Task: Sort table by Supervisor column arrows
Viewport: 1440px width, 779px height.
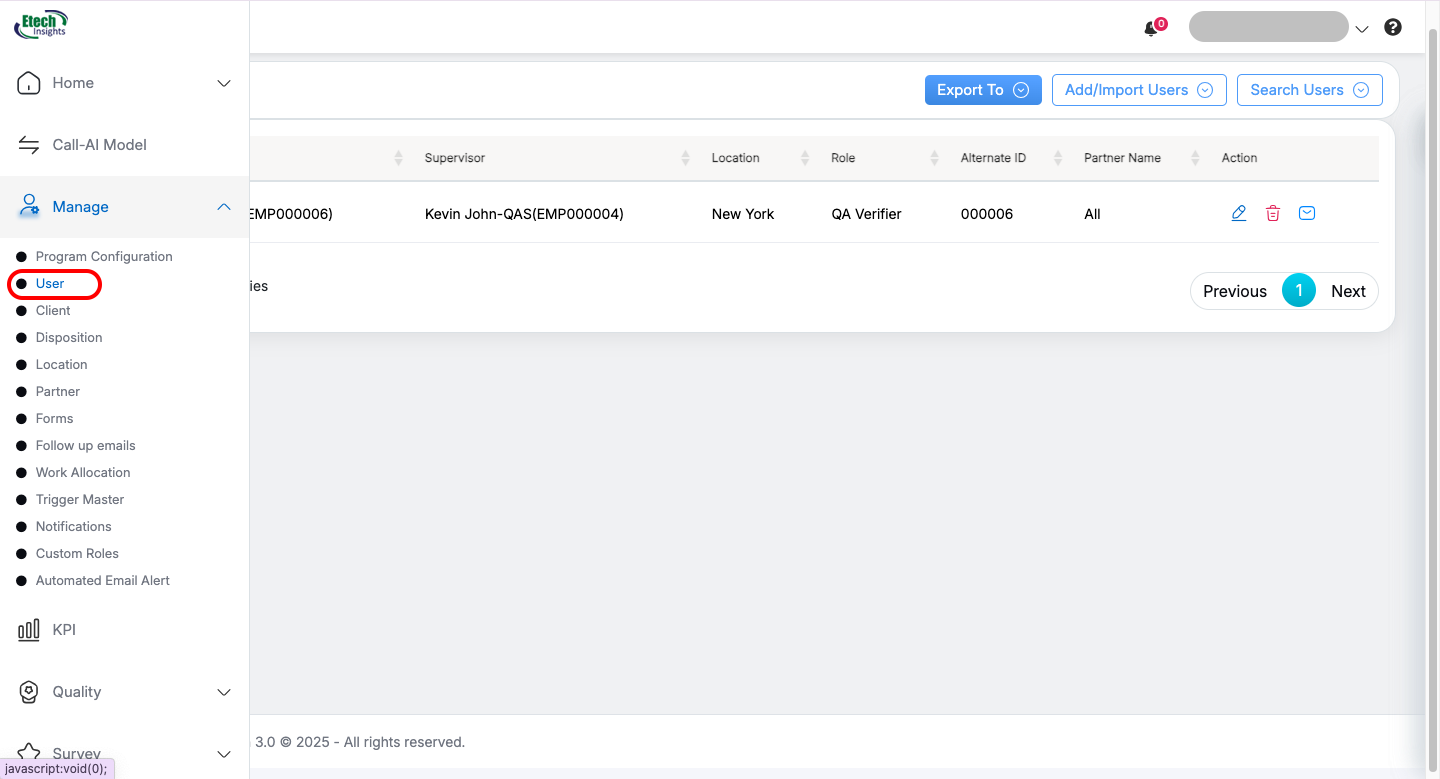Action: [685, 158]
